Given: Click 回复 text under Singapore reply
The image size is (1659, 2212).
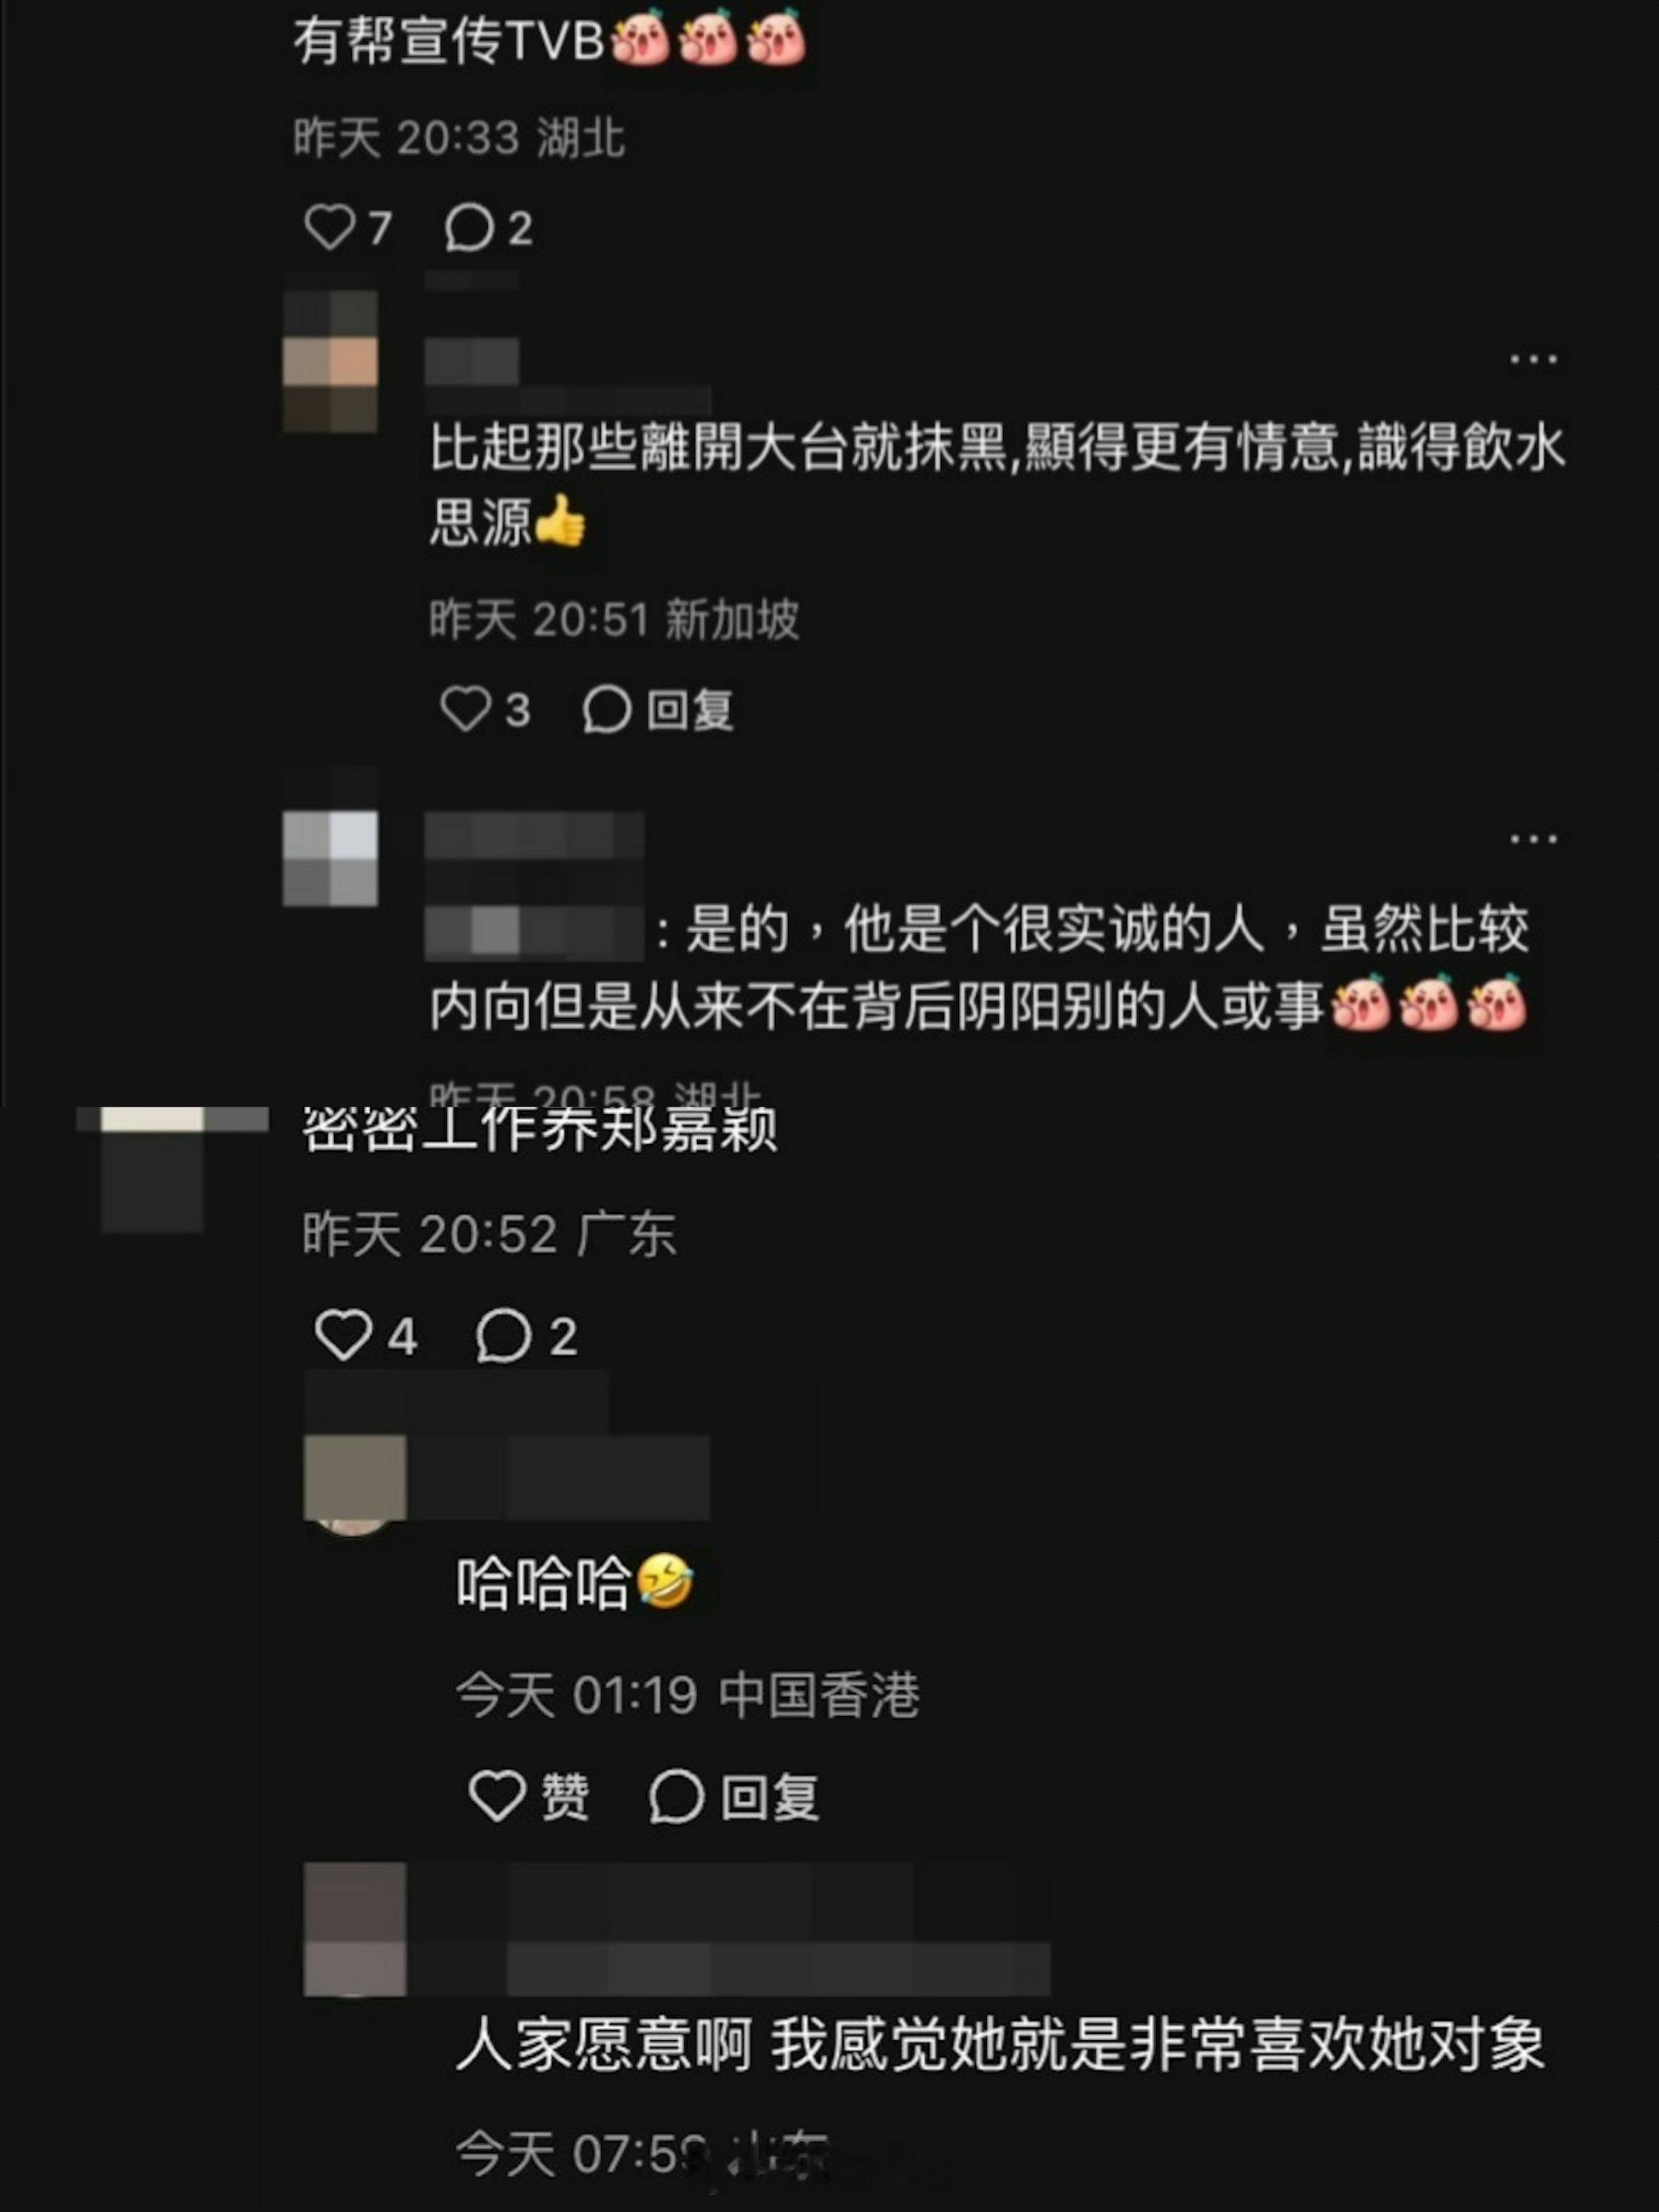Looking at the screenshot, I should 690,710.
